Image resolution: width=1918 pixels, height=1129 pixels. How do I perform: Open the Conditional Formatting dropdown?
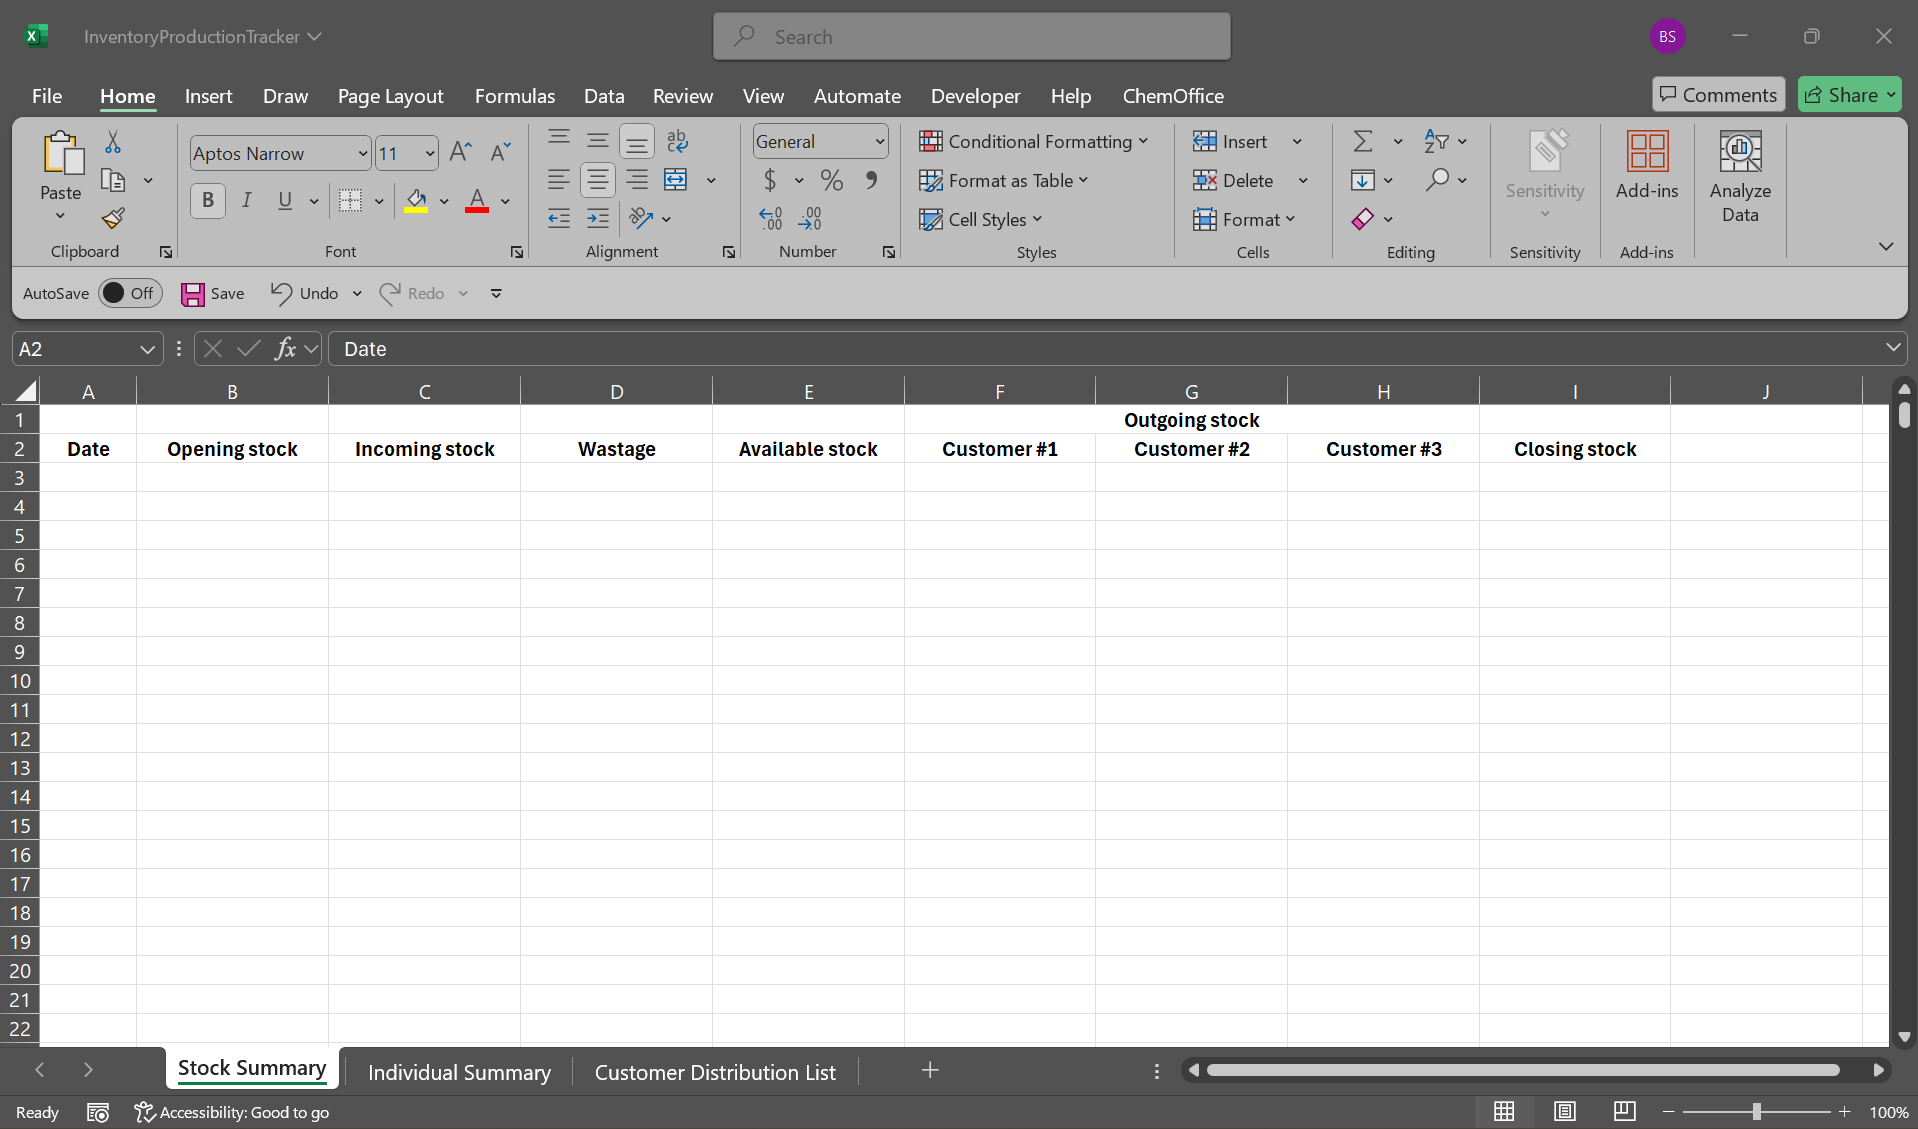[x=1033, y=142]
